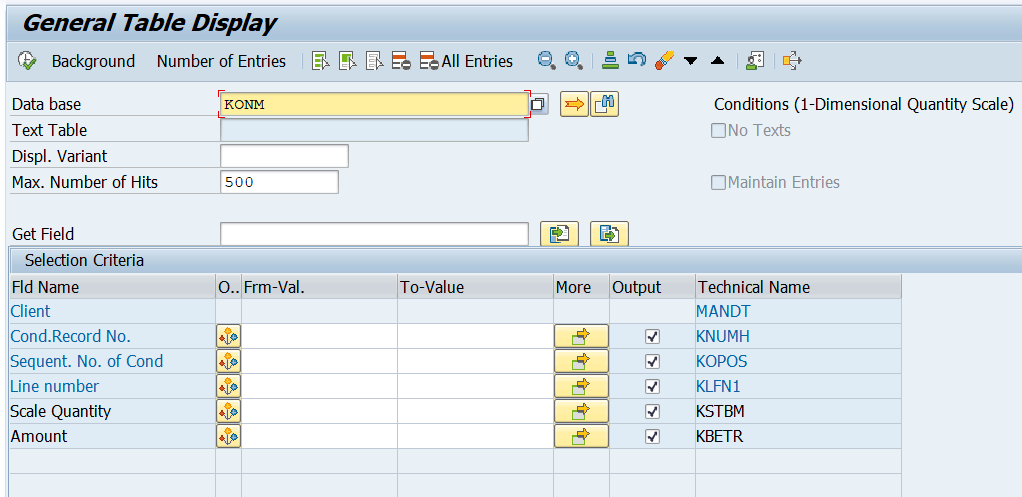This screenshot has width=1022, height=497.
Task: Click the Output column header
Action: tap(652, 287)
